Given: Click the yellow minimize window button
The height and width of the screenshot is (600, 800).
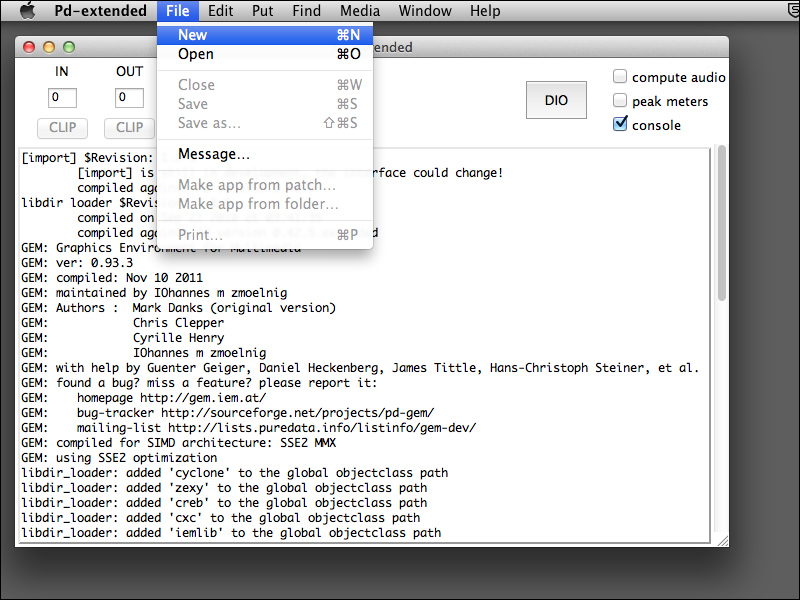Looking at the screenshot, I should (49, 47).
